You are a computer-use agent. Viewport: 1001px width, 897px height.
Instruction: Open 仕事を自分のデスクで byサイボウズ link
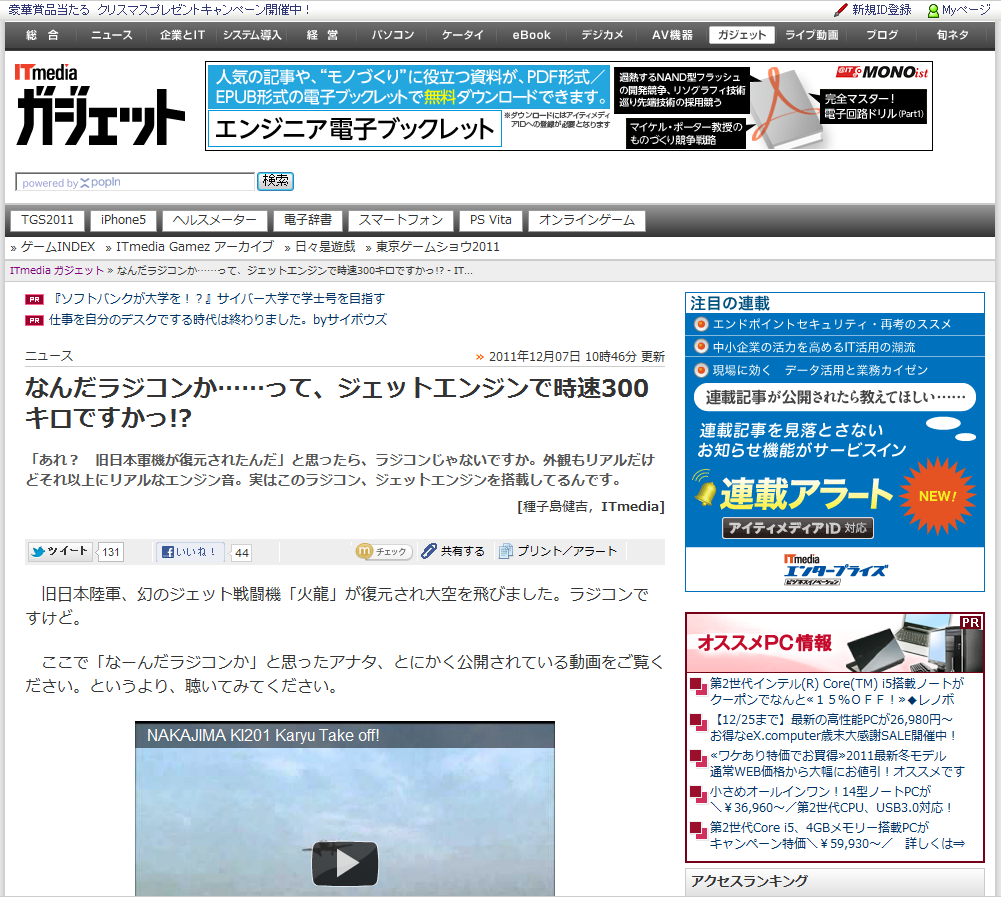[218, 320]
